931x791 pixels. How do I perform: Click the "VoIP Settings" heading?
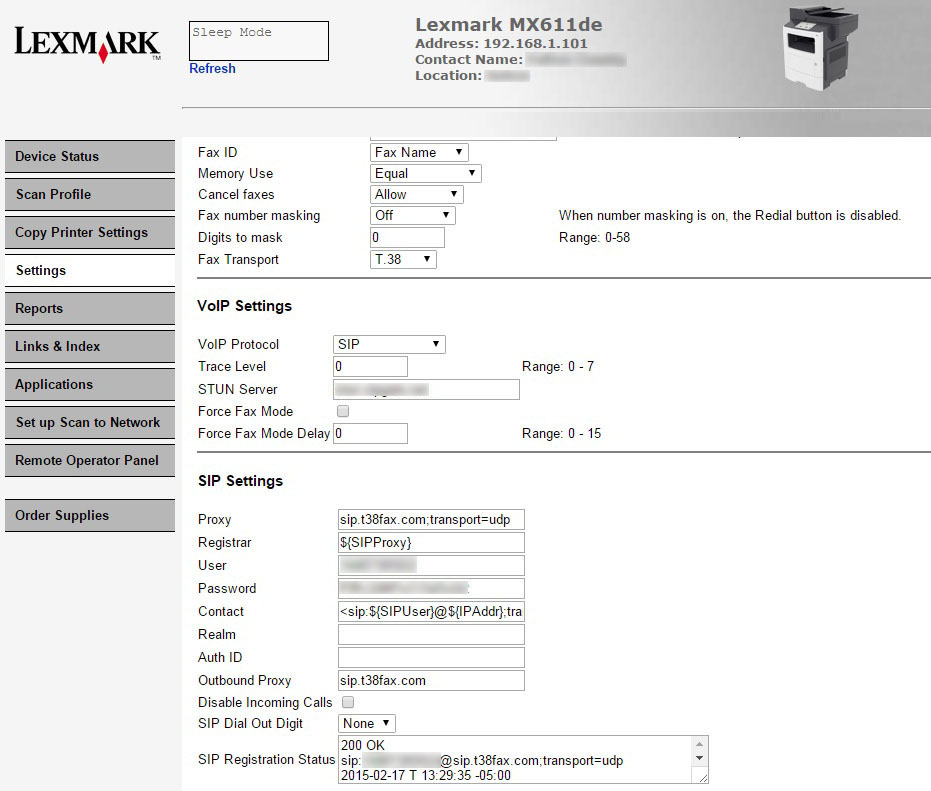(x=245, y=306)
